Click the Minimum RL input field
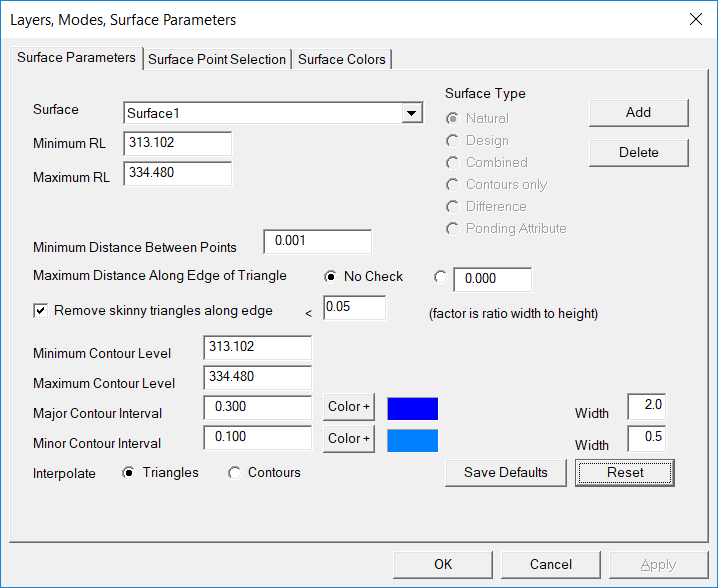This screenshot has height=588, width=718. pyautogui.click(x=178, y=143)
